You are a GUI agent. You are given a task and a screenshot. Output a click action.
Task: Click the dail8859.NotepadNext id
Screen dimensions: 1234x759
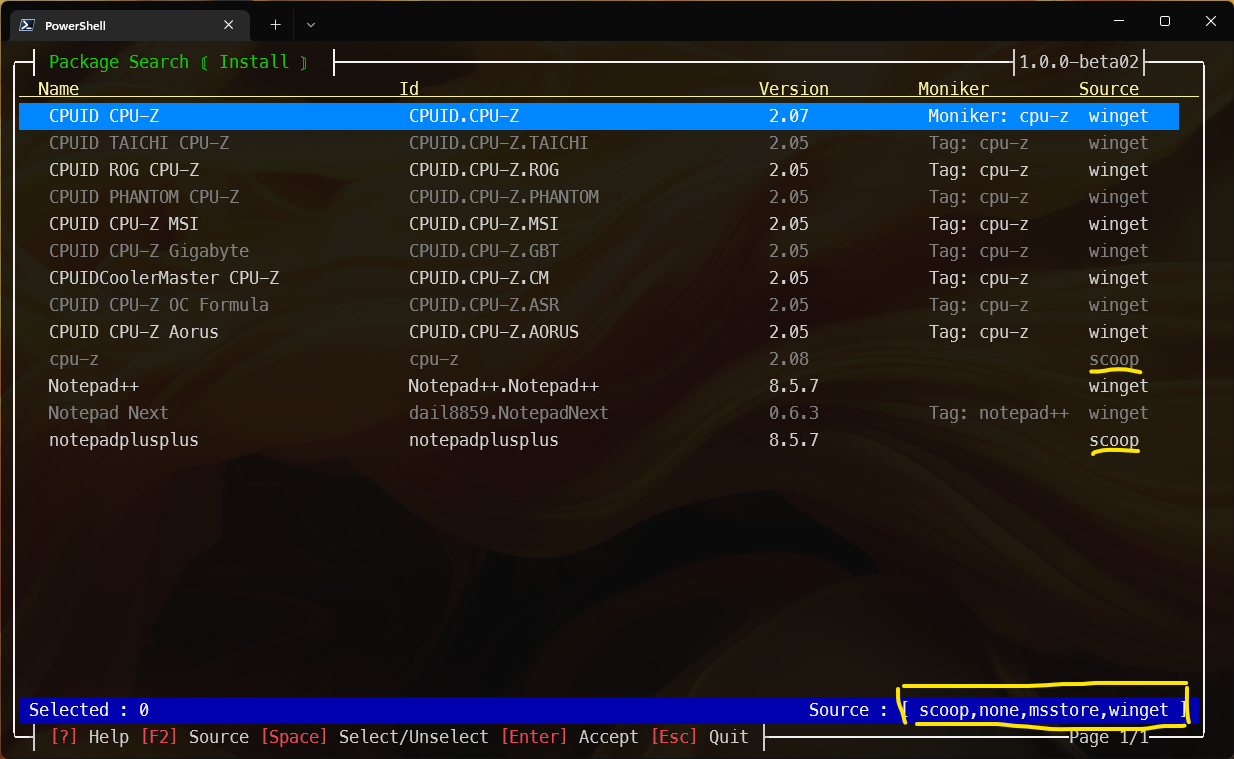click(509, 413)
